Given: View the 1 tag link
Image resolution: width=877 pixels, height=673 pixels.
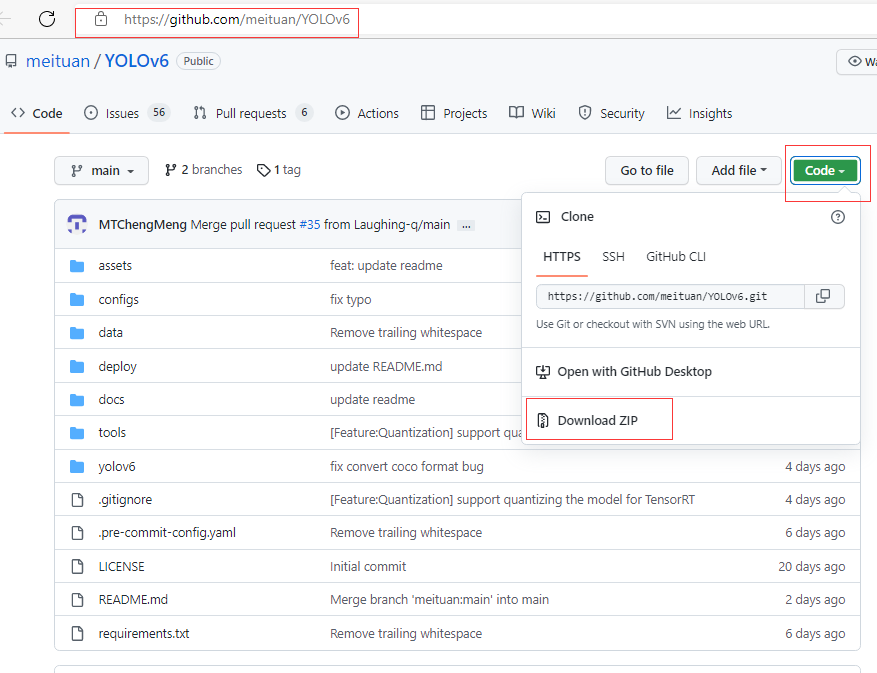Looking at the screenshot, I should click(279, 170).
